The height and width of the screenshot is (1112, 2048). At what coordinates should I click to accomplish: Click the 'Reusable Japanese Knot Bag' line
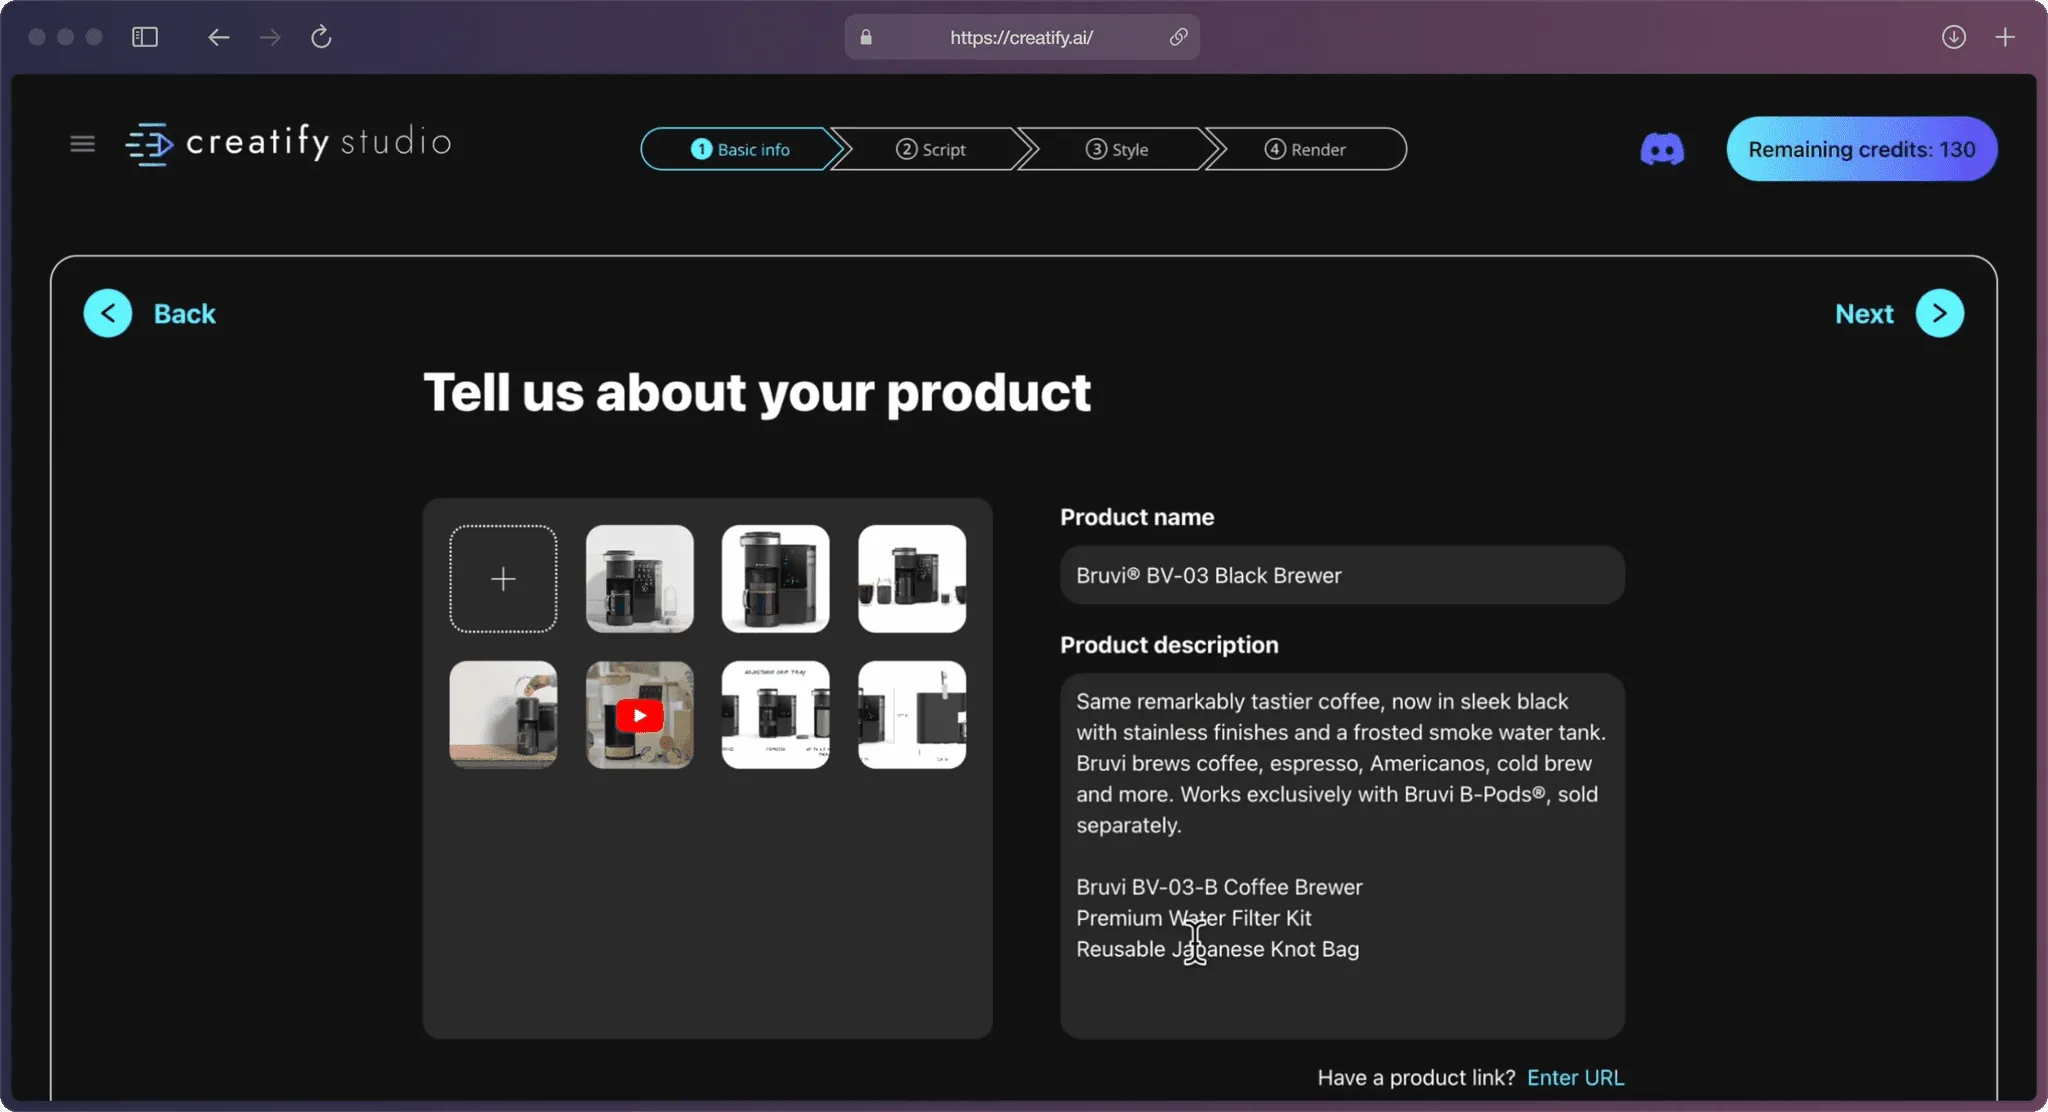(1217, 949)
